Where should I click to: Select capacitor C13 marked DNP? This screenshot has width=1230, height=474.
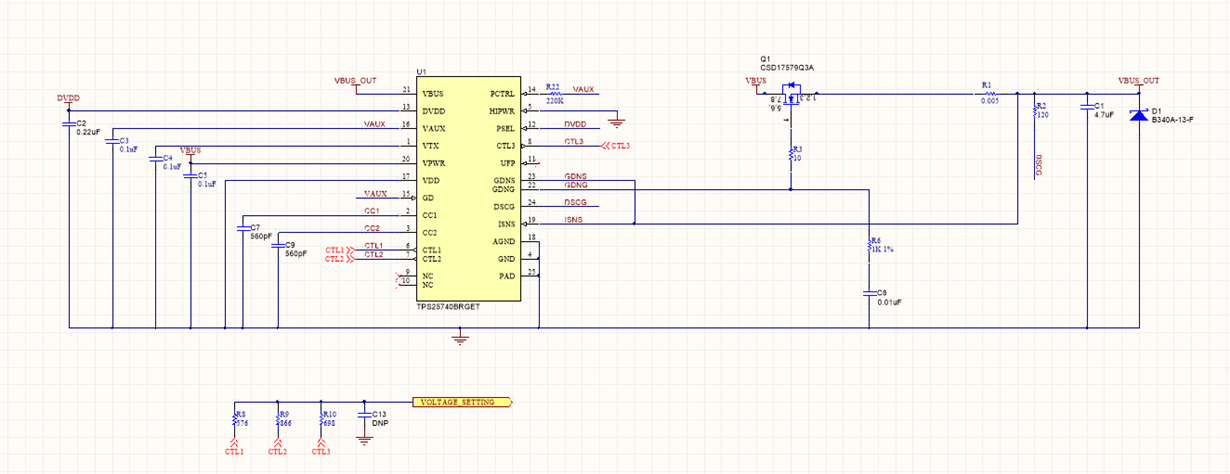pos(363,414)
